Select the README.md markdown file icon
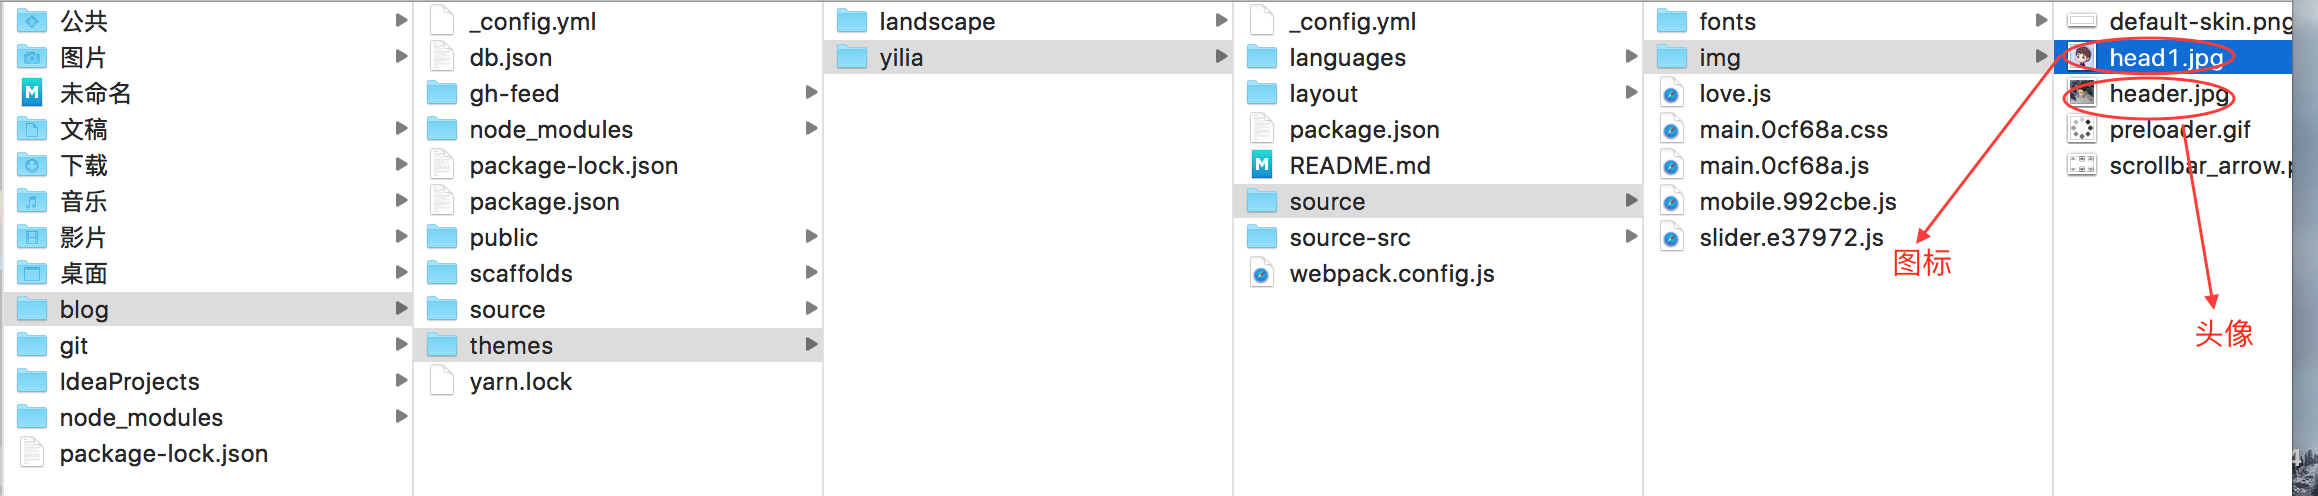This screenshot has width=2318, height=496. (x=1262, y=165)
